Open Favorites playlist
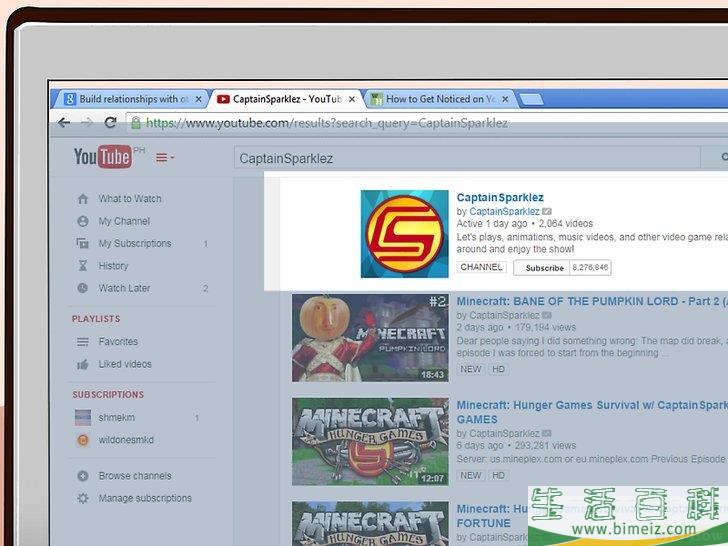Screen dimensions: 728x546 tap(118, 342)
